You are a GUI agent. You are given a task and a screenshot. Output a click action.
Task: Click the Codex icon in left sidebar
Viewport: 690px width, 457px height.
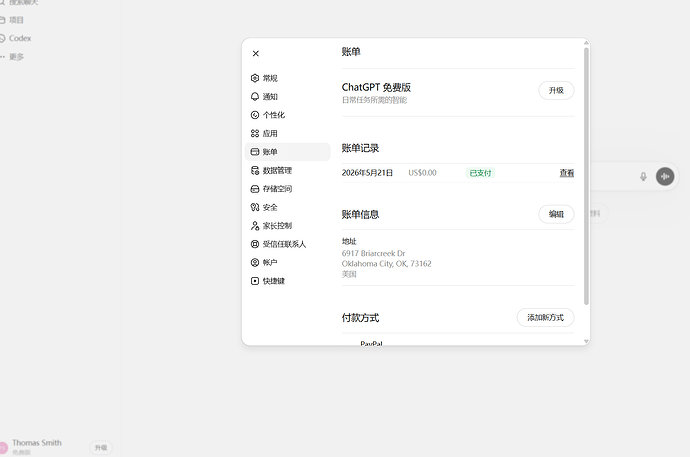tap(2, 38)
